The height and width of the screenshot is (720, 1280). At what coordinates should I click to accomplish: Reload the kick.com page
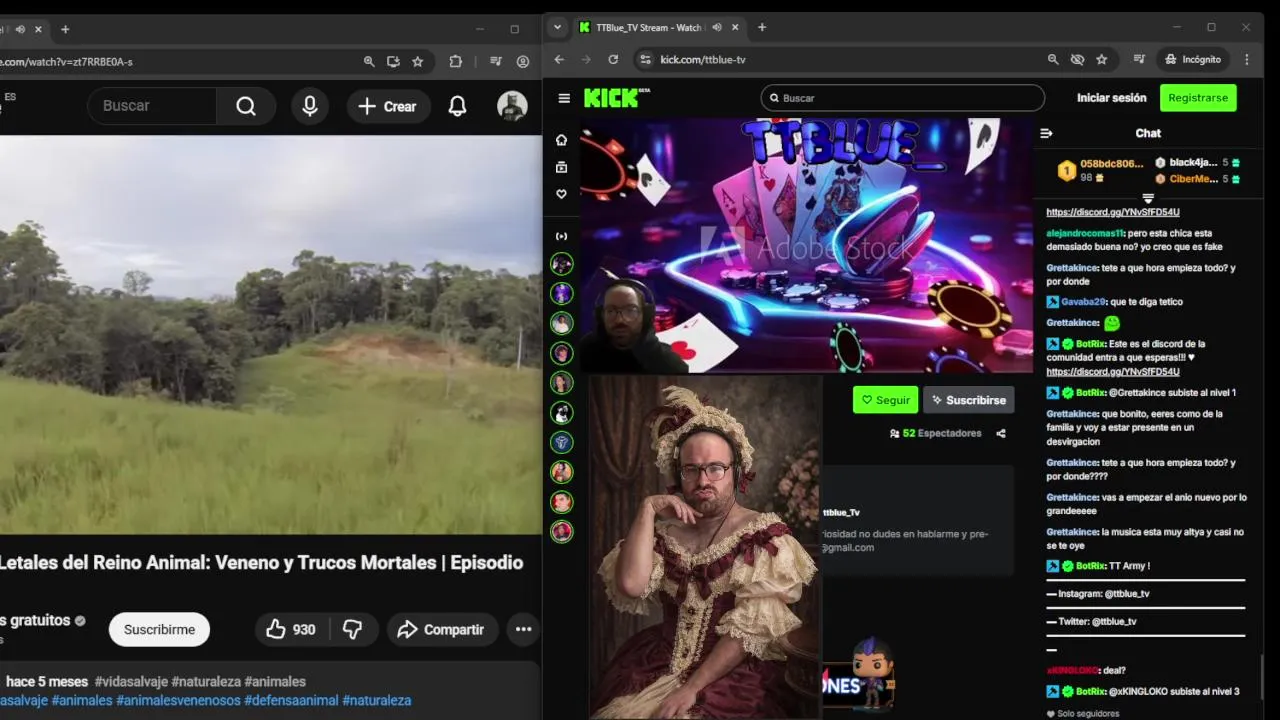(613, 60)
